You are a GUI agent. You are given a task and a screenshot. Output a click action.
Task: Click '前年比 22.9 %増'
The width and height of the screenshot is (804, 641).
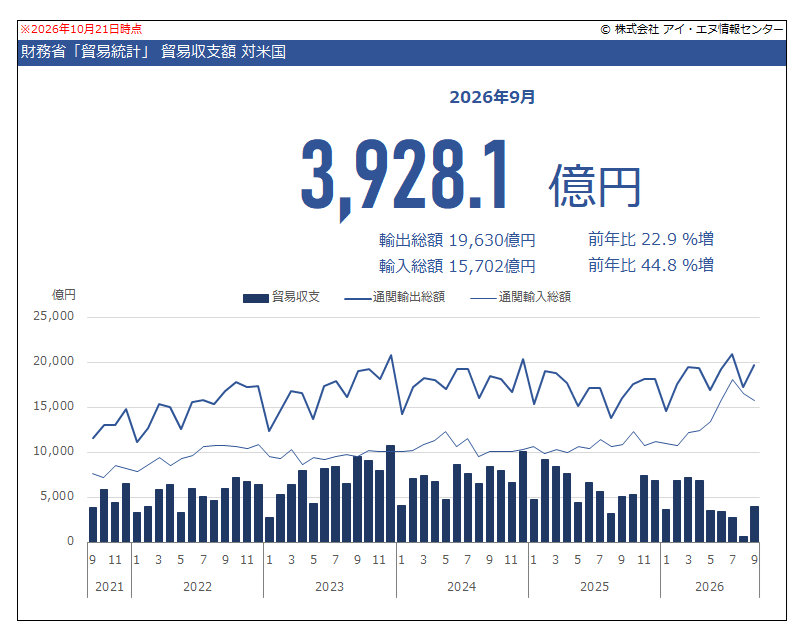(x=651, y=239)
